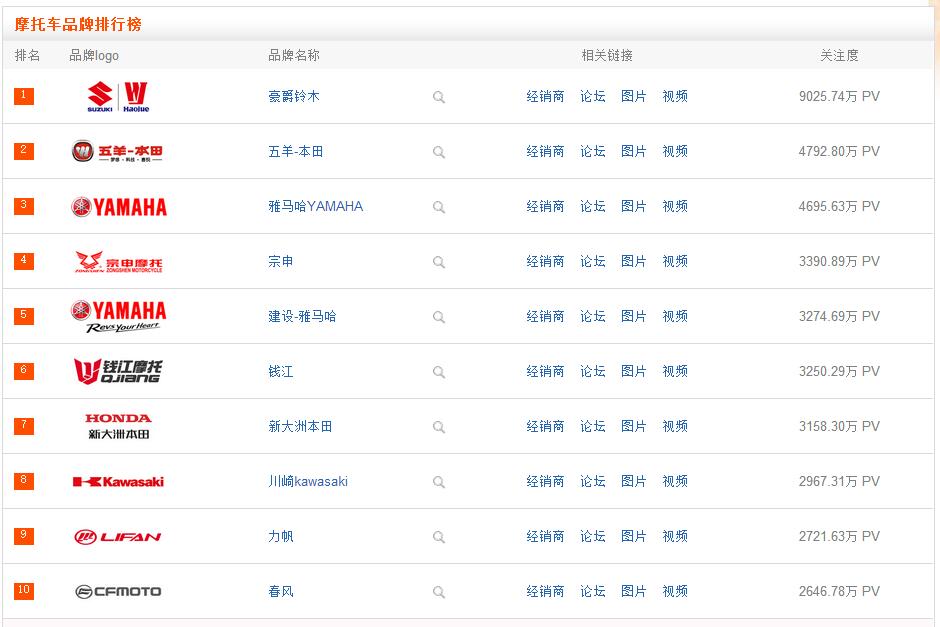Click the search icon next to 宗申
This screenshot has height=627, width=940.
(x=439, y=263)
